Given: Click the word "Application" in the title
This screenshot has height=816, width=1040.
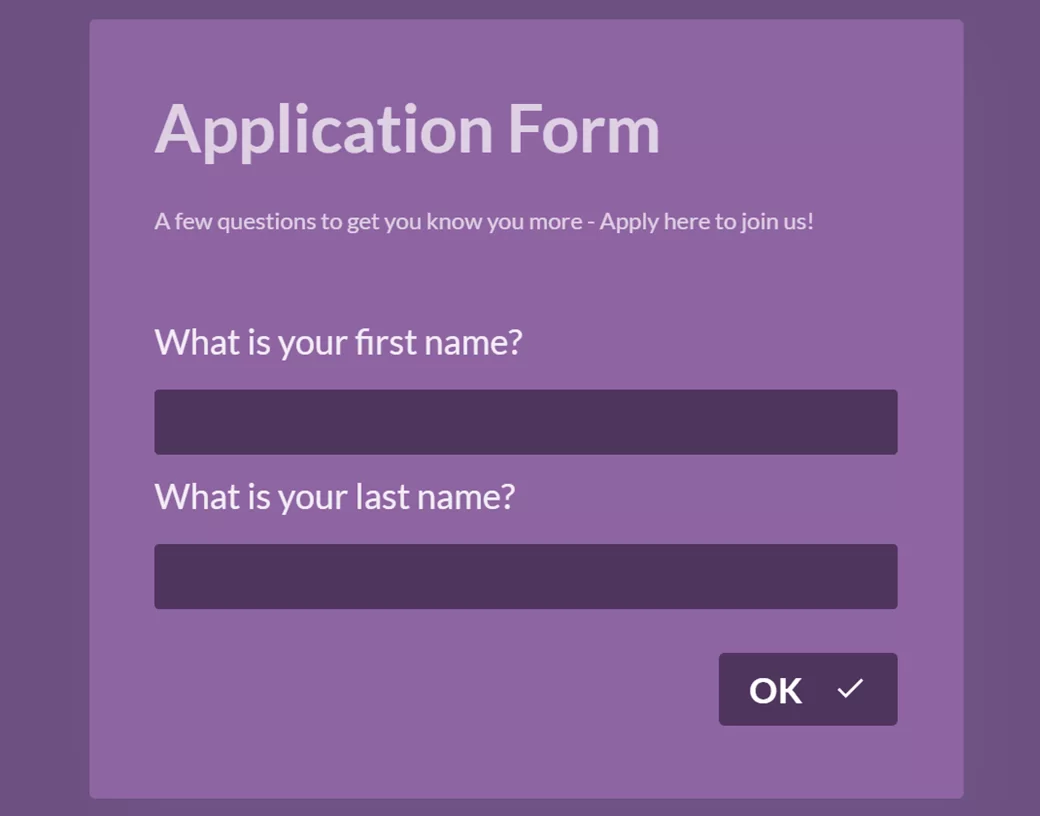Looking at the screenshot, I should click(x=324, y=129).
